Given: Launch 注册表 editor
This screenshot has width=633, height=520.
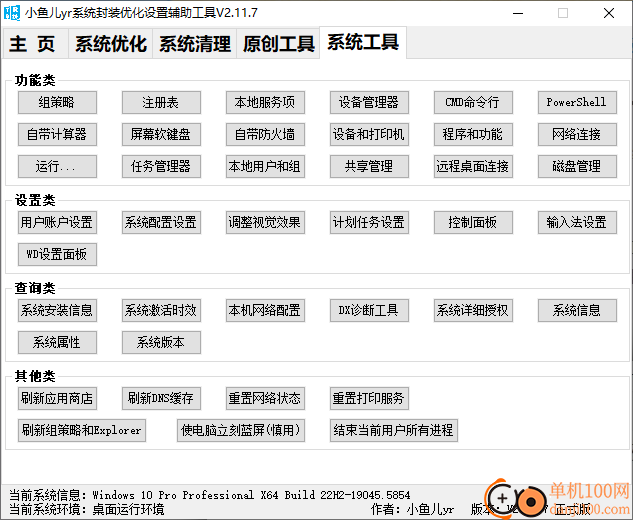Looking at the screenshot, I should click(161, 103).
